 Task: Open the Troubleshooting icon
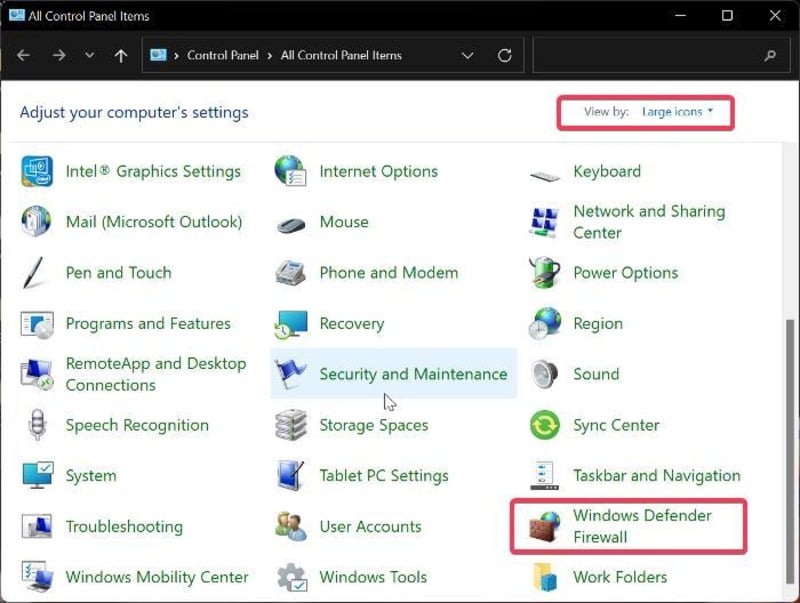coord(37,526)
